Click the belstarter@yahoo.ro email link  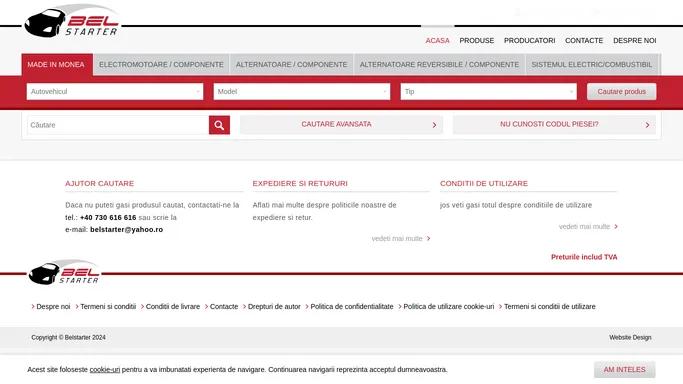pyautogui.click(x=126, y=229)
